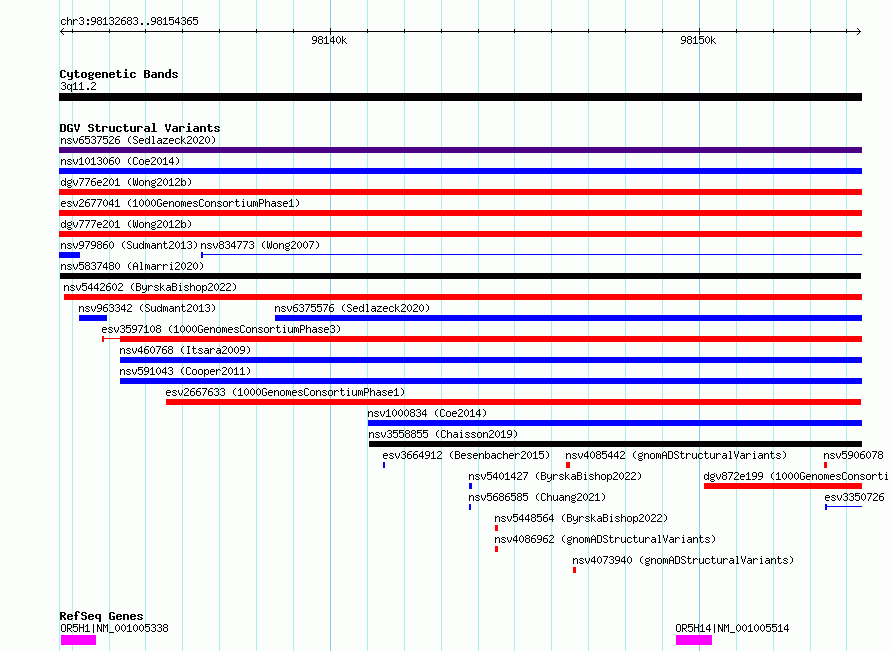The width and height of the screenshot is (890, 651).
Task: Click the left arrow of the ruler
Action: 62,31
